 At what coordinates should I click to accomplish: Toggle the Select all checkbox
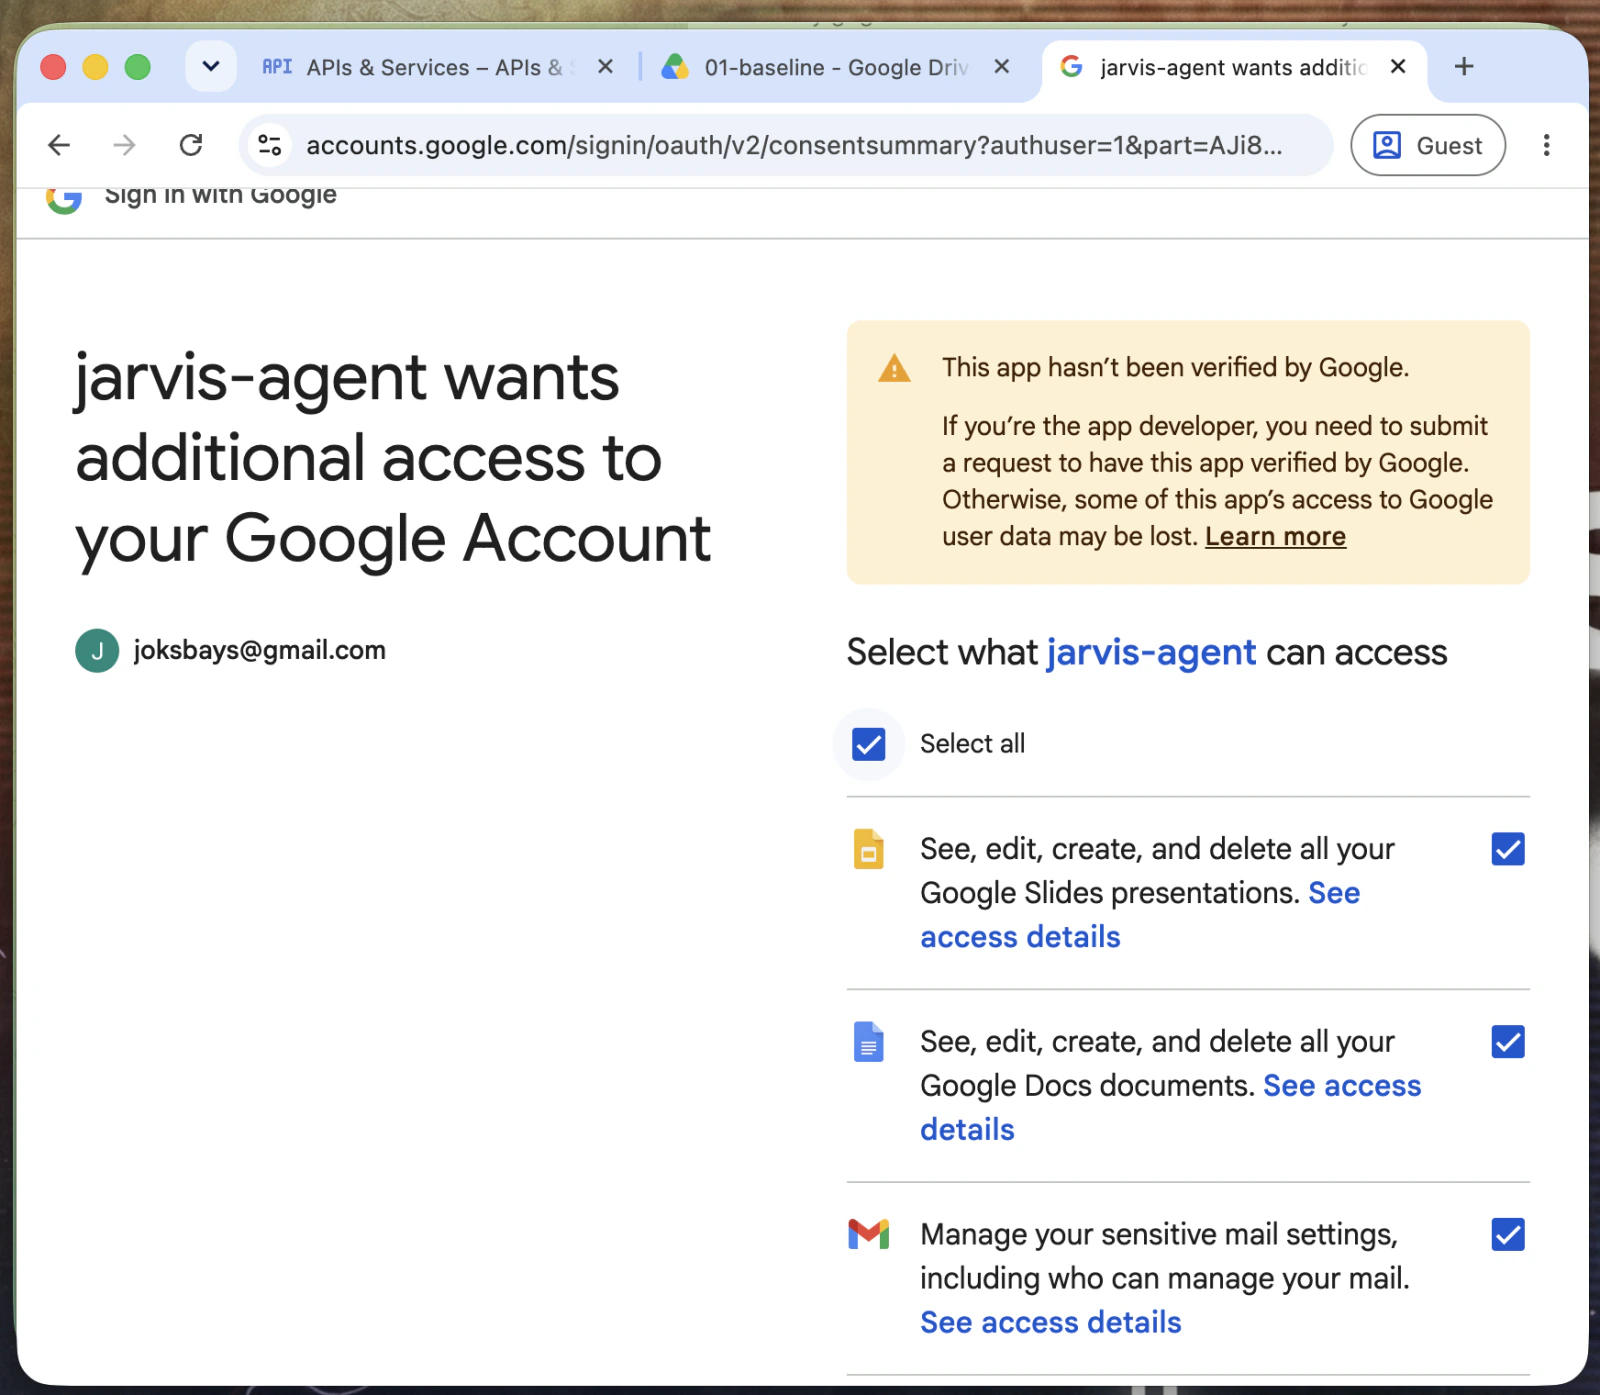coord(868,744)
